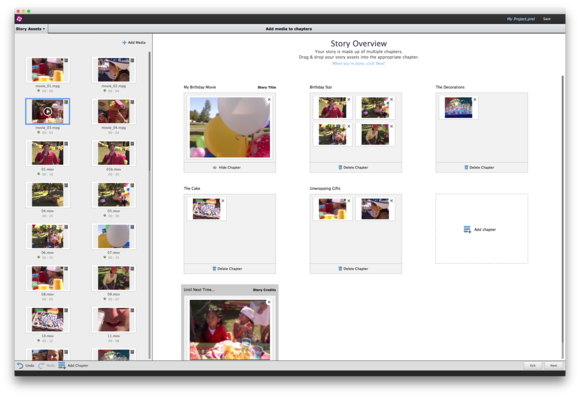Click the My Birthday Movie chapter title
Image resolution: width=580 pixels, height=397 pixels.
click(x=200, y=87)
